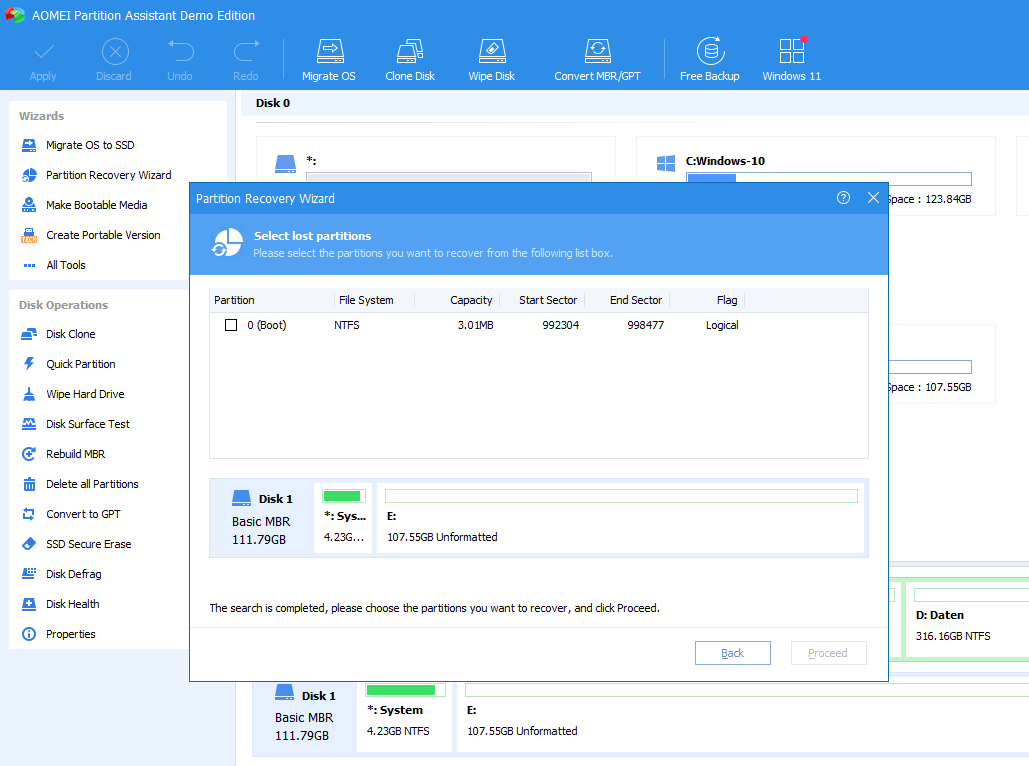Launch the Wipe Disk tool
Screen dimensions: 1029x766
point(492,60)
